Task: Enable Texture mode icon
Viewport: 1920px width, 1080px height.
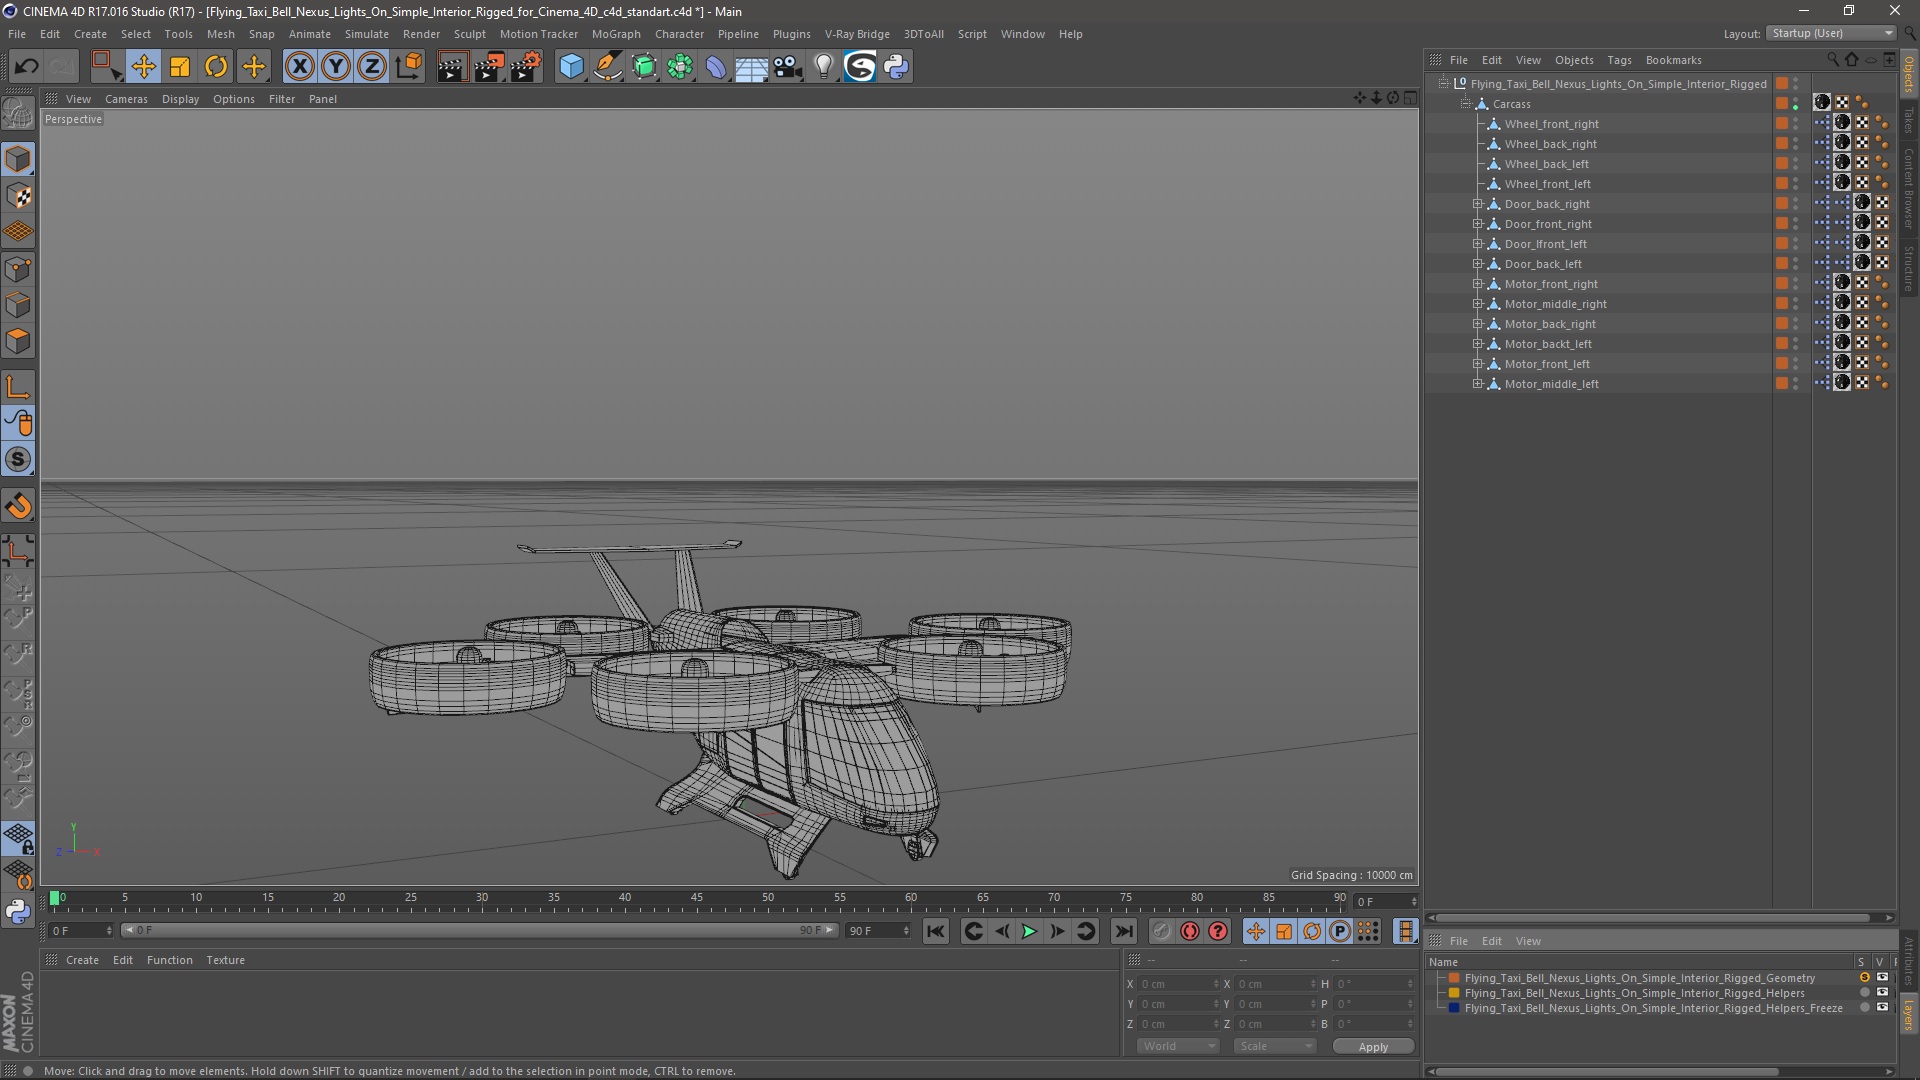Action: click(18, 196)
